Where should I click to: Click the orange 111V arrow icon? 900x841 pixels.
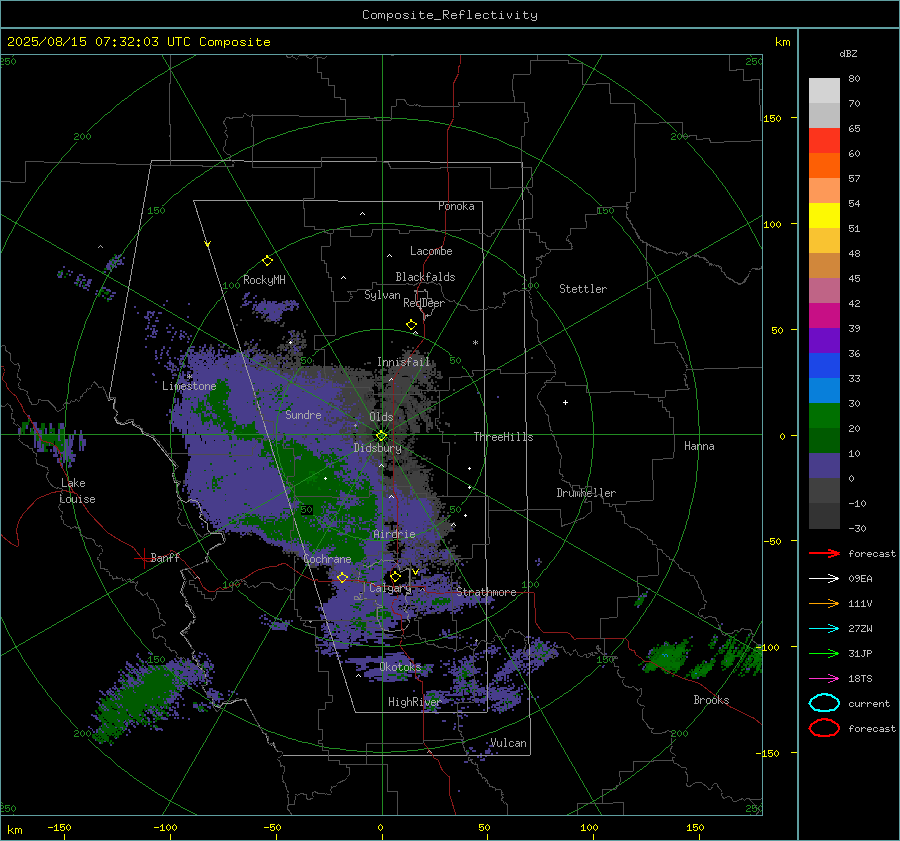824,603
